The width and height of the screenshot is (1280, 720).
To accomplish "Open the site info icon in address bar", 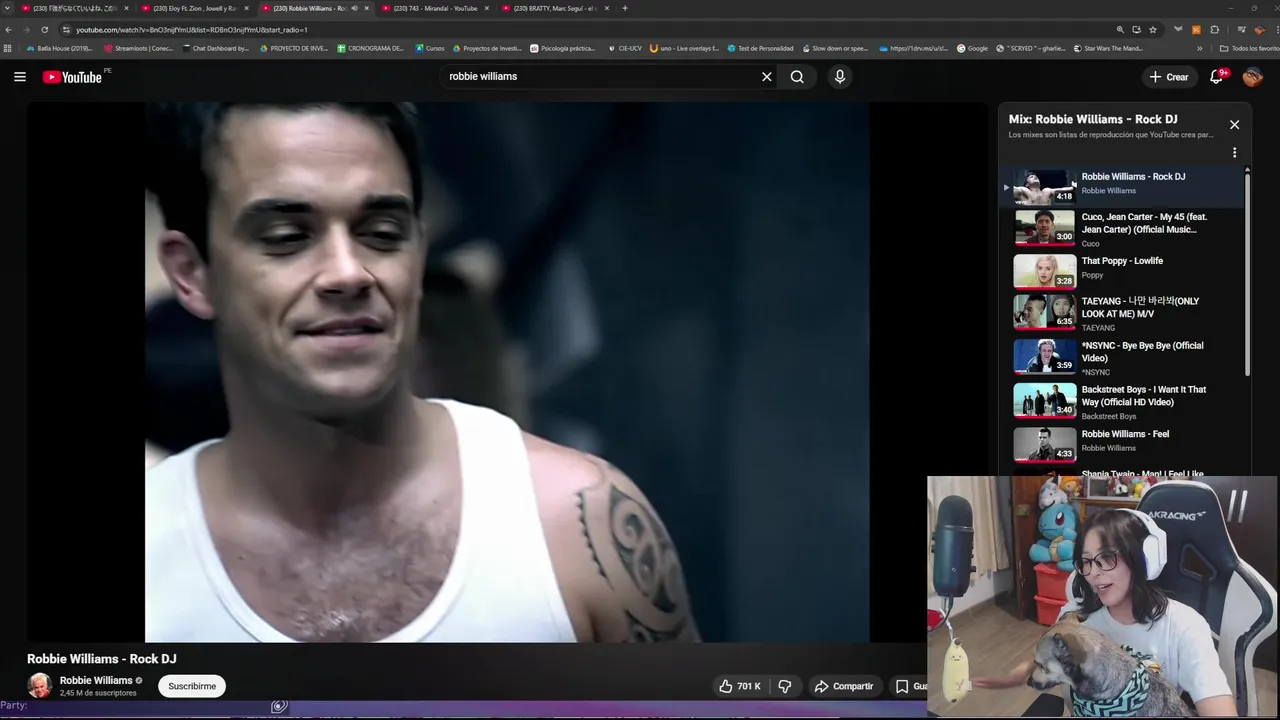I will tap(66, 30).
